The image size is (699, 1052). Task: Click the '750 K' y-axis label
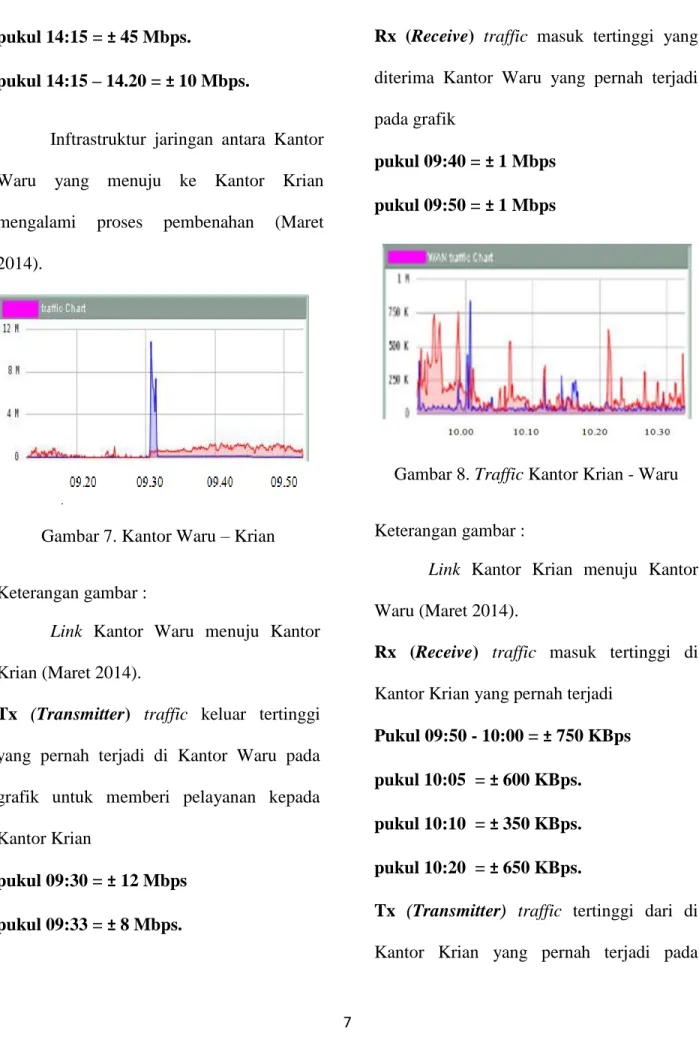(398, 311)
